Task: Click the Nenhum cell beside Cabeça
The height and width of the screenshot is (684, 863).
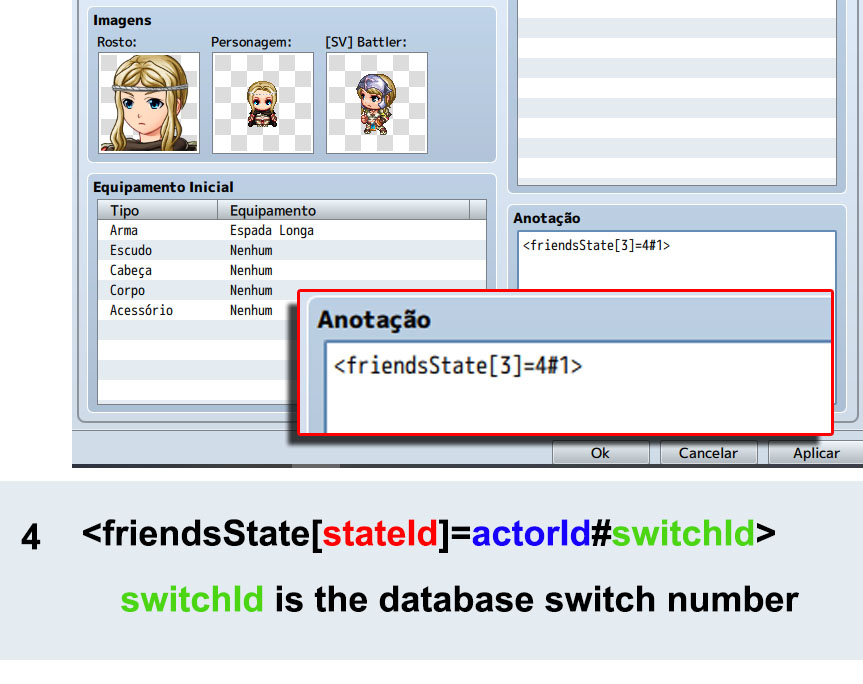Action: pos(251,270)
